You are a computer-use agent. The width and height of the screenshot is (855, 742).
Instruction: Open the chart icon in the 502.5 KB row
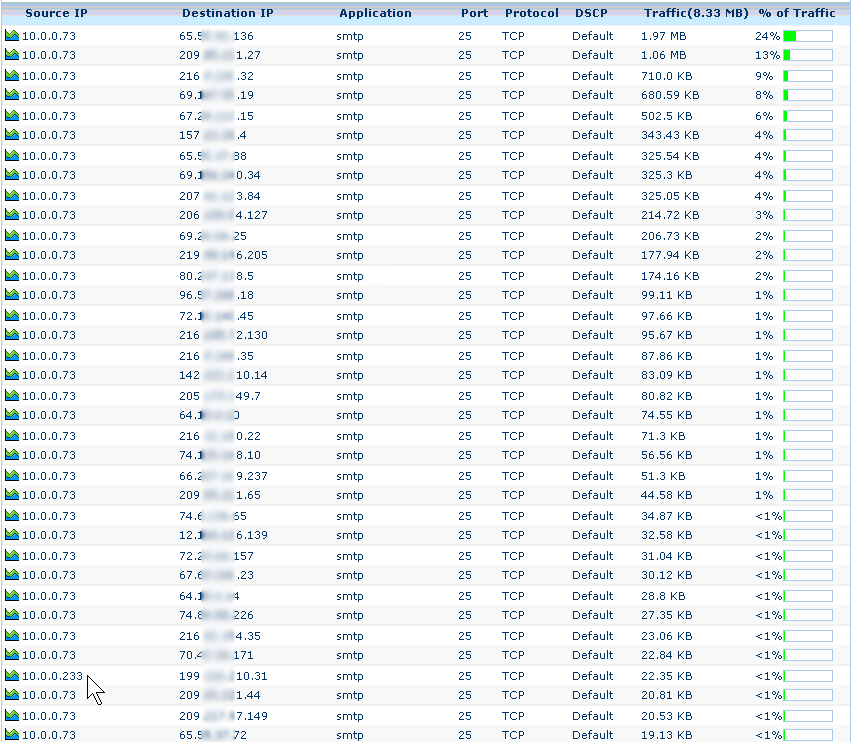point(12,115)
